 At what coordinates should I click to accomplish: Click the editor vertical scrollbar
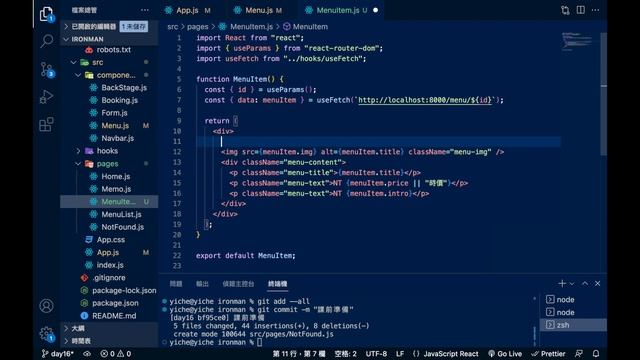point(604,94)
